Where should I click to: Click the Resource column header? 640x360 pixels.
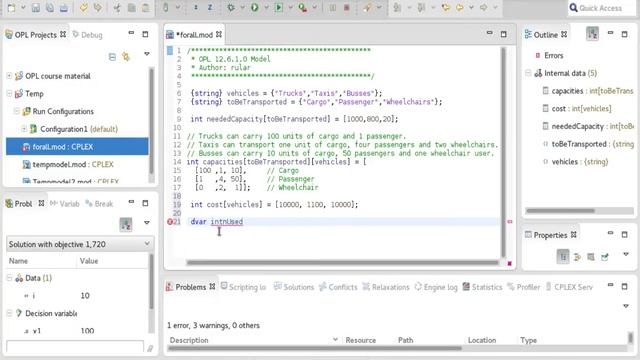point(360,340)
